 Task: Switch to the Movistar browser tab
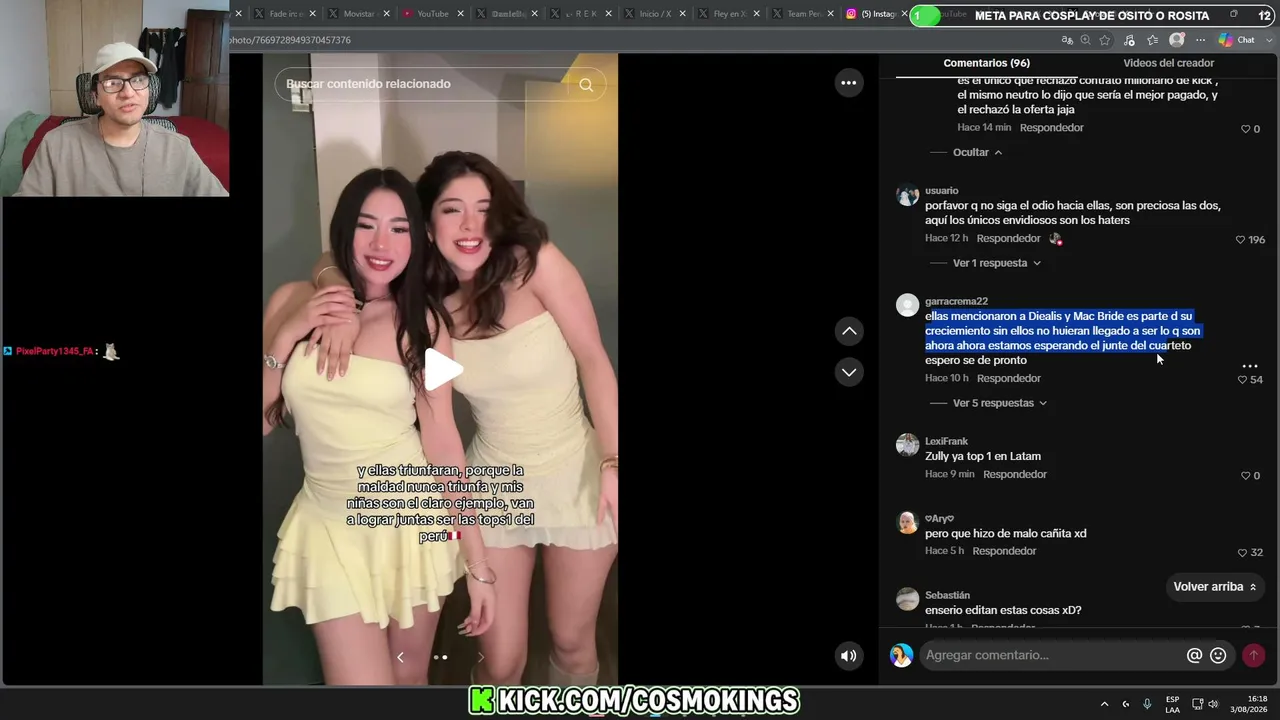(358, 14)
